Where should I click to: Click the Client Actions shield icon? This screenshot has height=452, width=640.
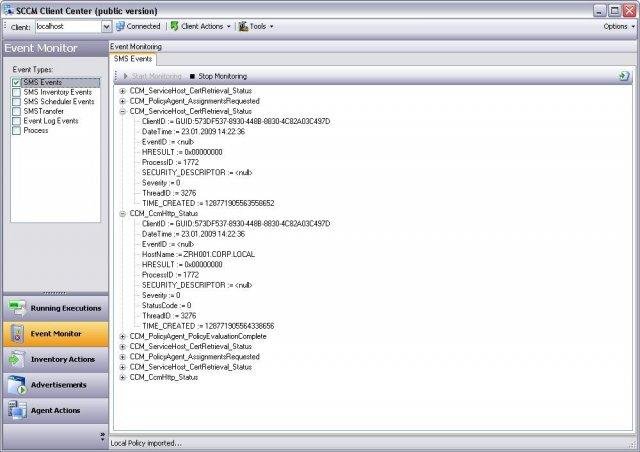coord(174,26)
